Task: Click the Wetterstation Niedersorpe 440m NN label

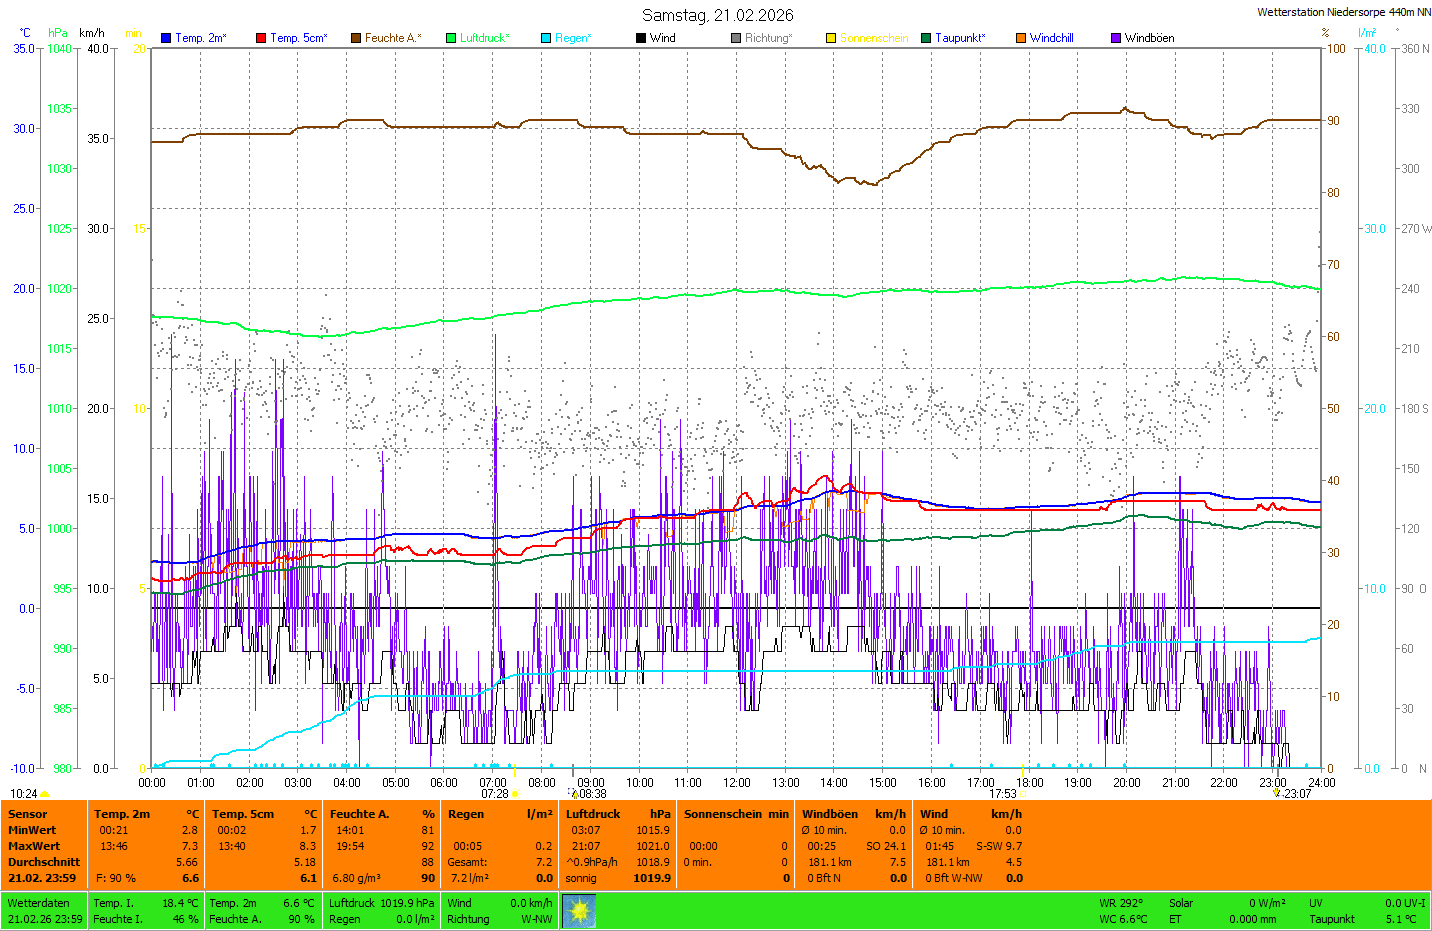Action: (x=1343, y=12)
